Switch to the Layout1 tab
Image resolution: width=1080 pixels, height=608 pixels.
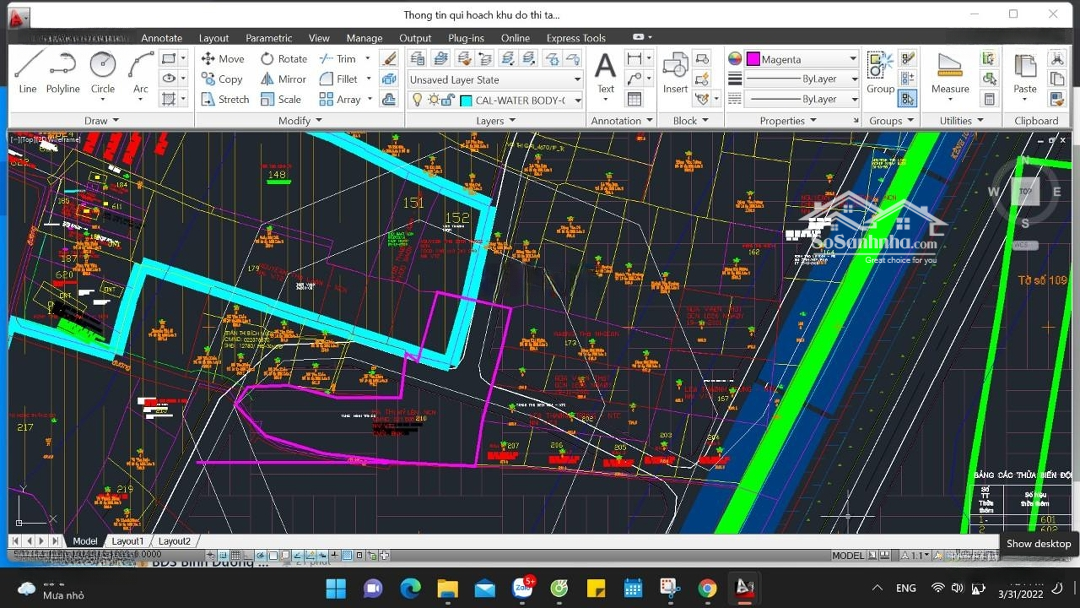127,541
